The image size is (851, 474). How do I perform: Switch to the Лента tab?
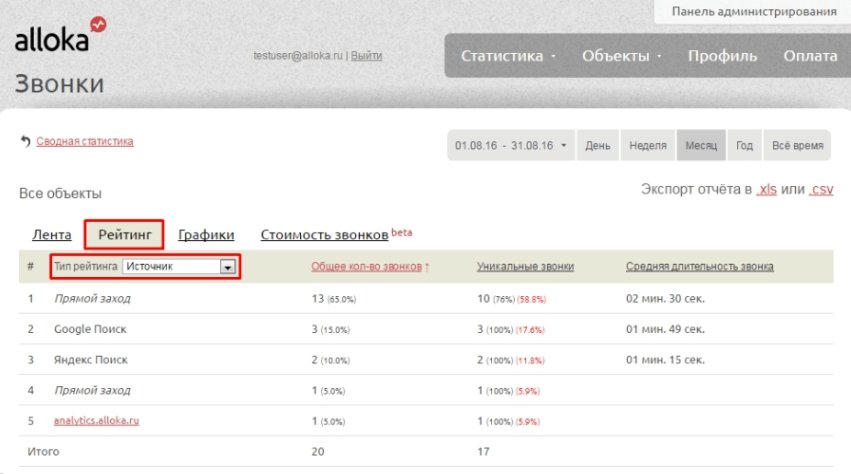(x=52, y=235)
